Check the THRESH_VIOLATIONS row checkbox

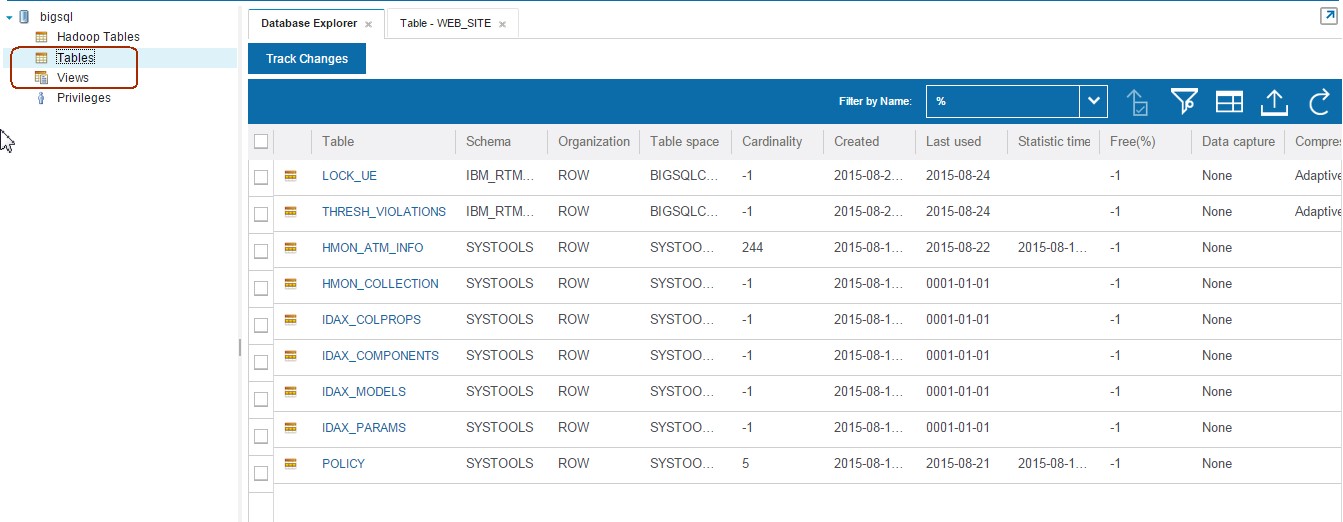(x=261, y=214)
